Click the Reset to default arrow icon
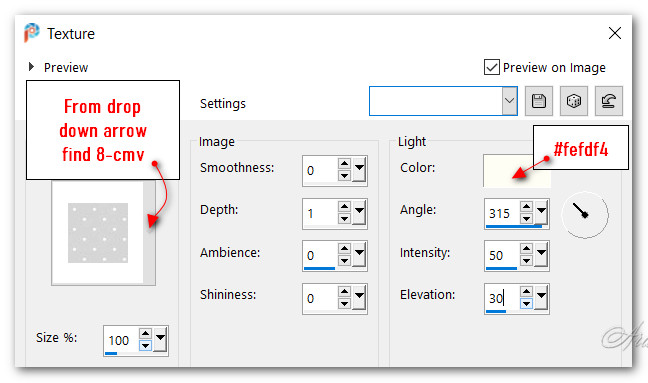The width and height of the screenshot is (648, 383). (x=609, y=101)
